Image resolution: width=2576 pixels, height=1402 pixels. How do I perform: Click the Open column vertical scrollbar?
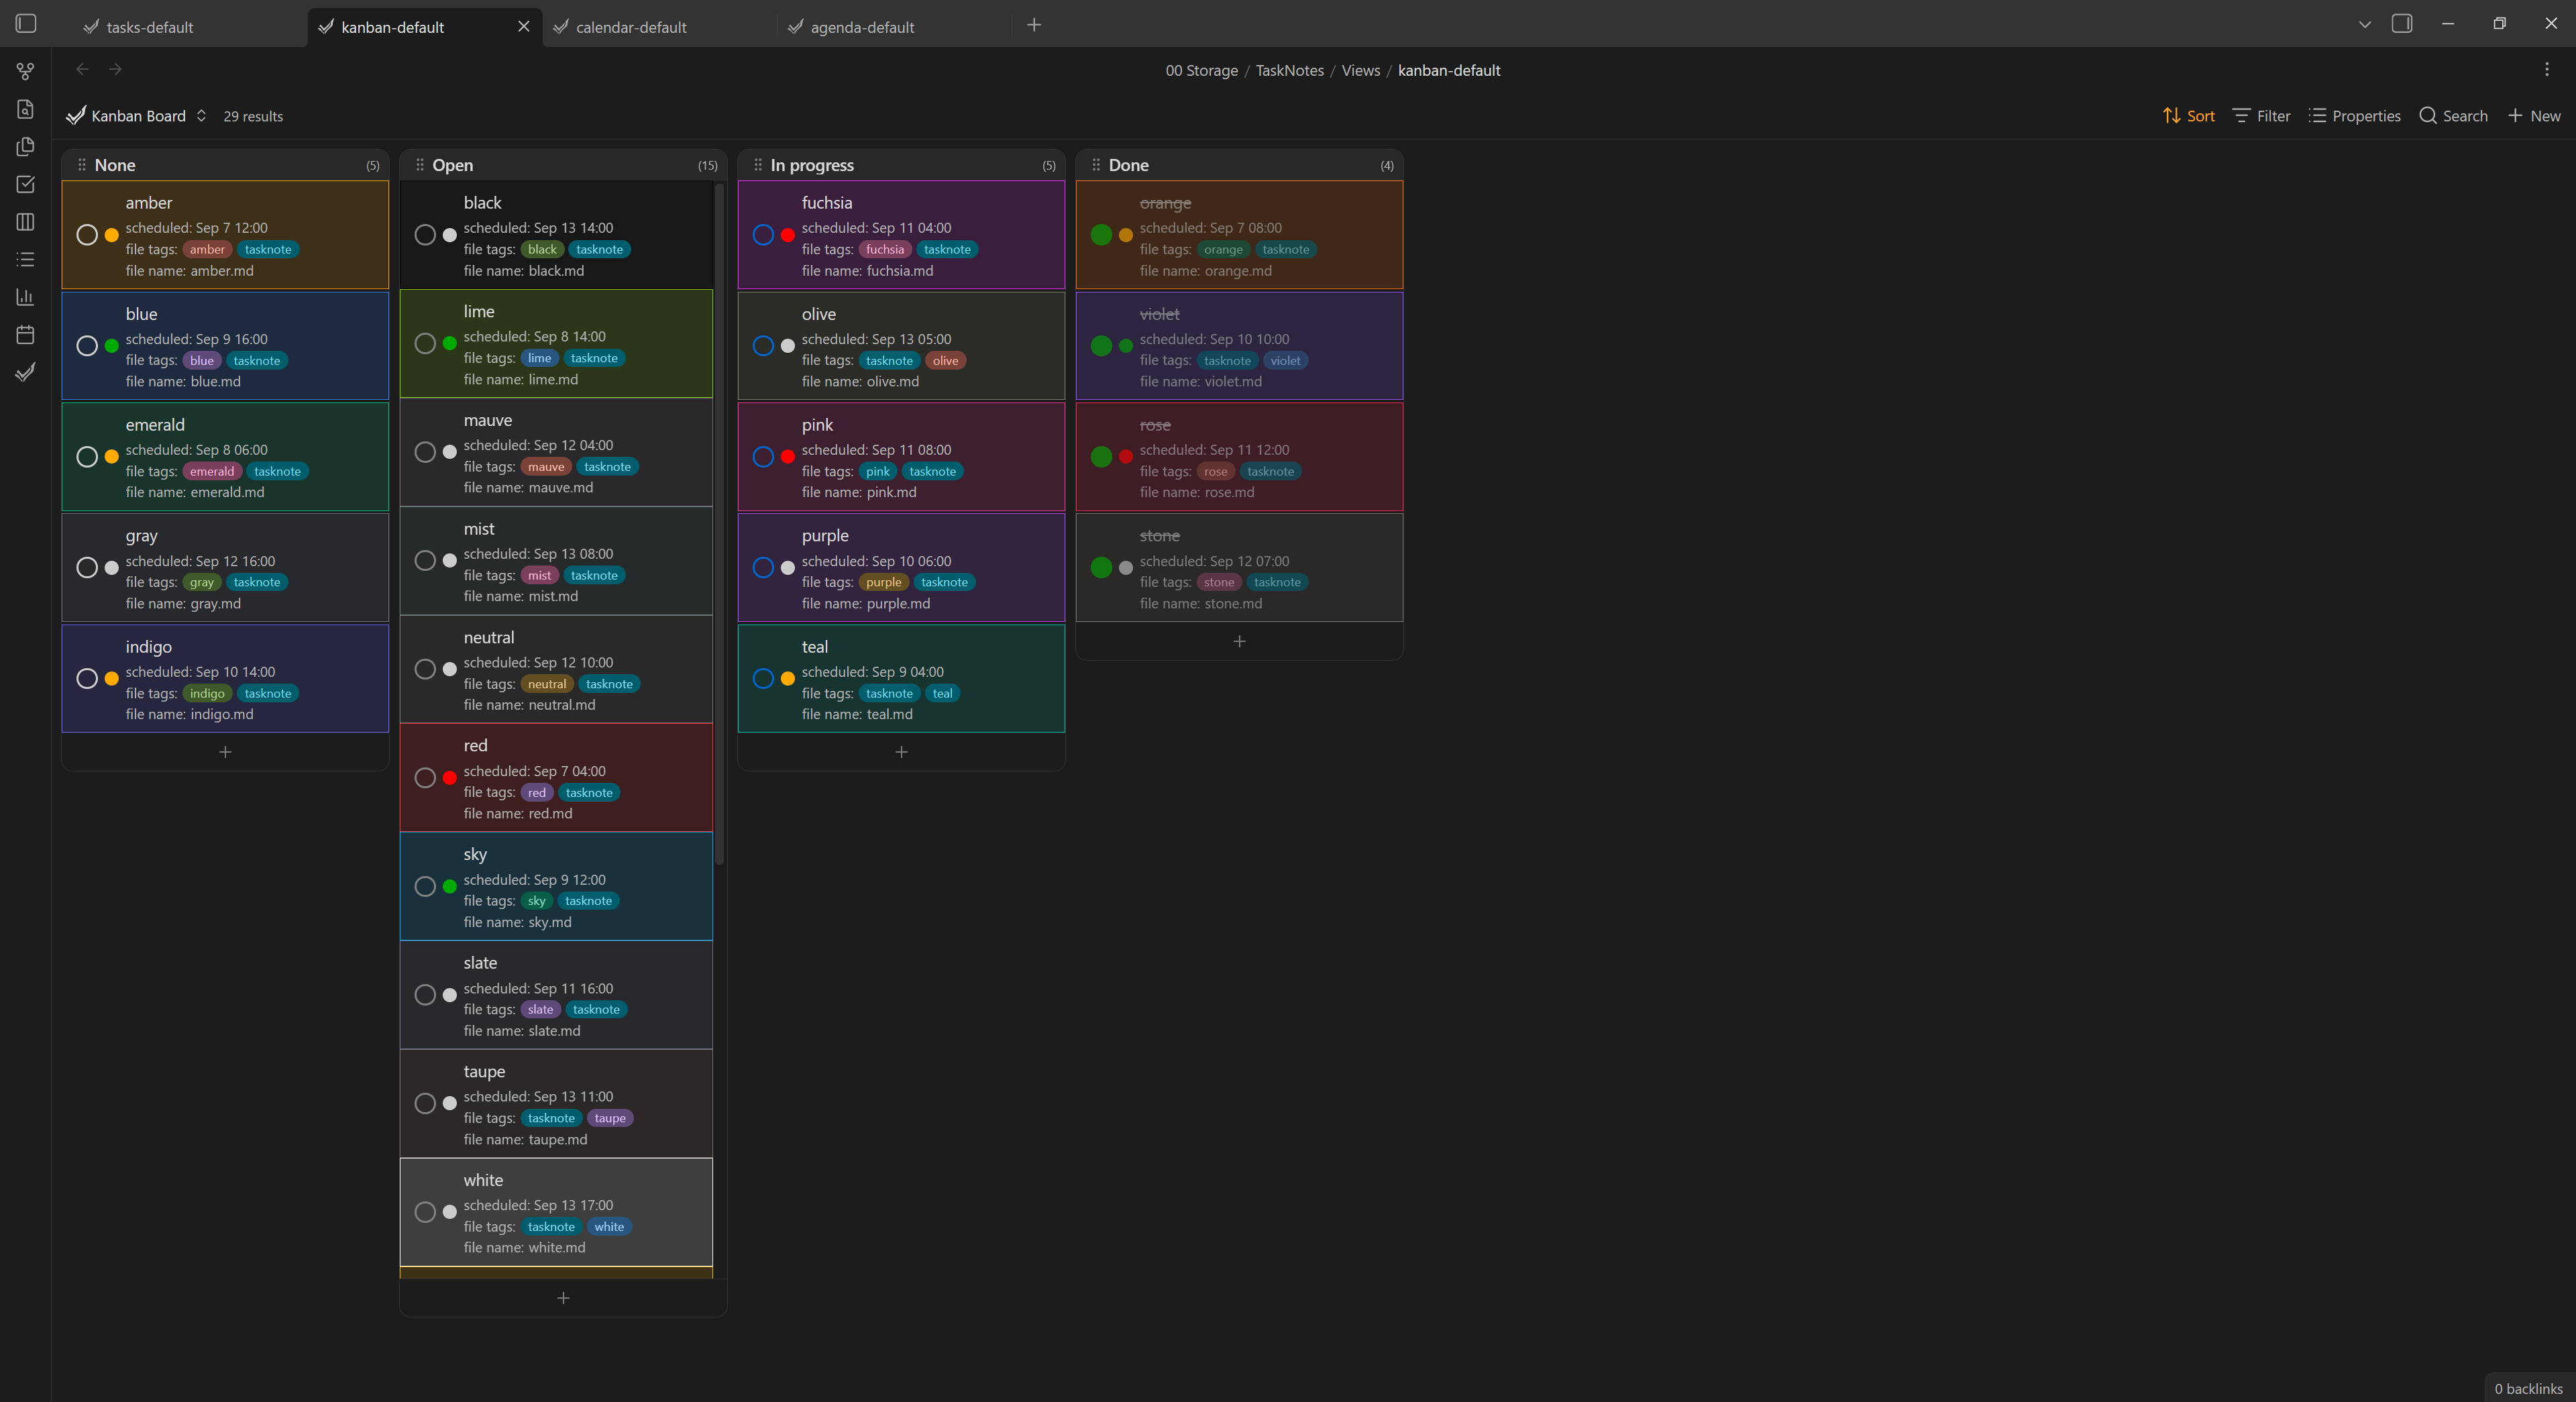click(x=719, y=525)
